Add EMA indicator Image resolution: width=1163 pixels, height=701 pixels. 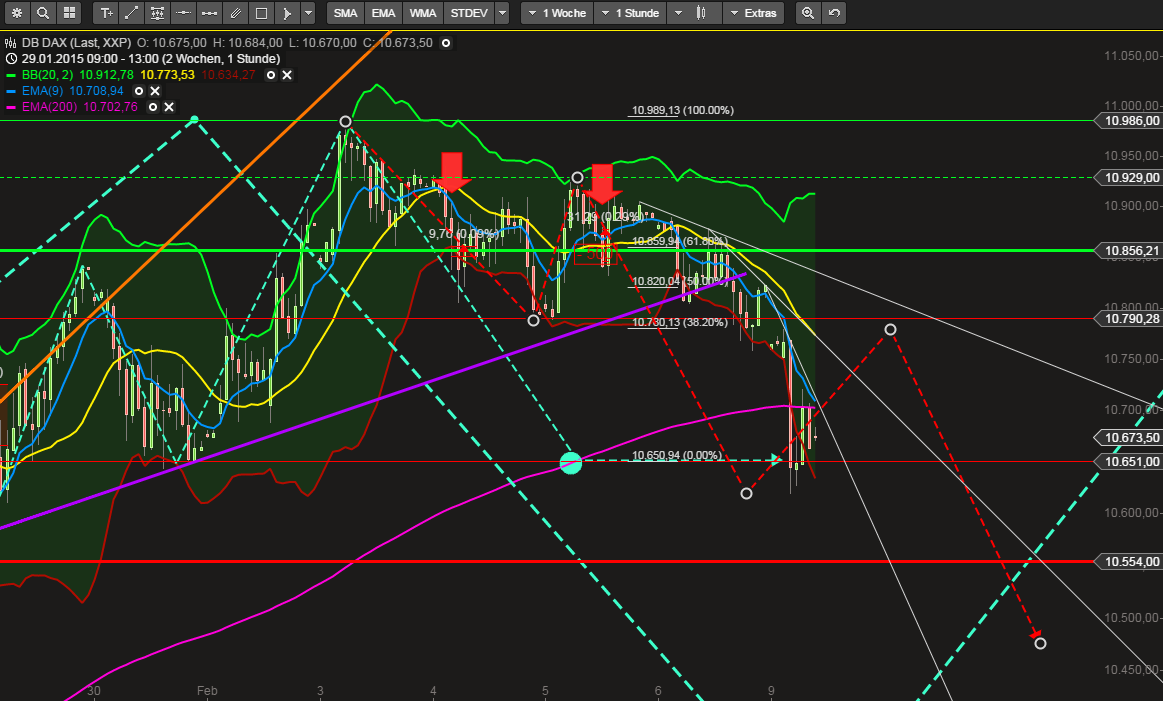[x=383, y=13]
